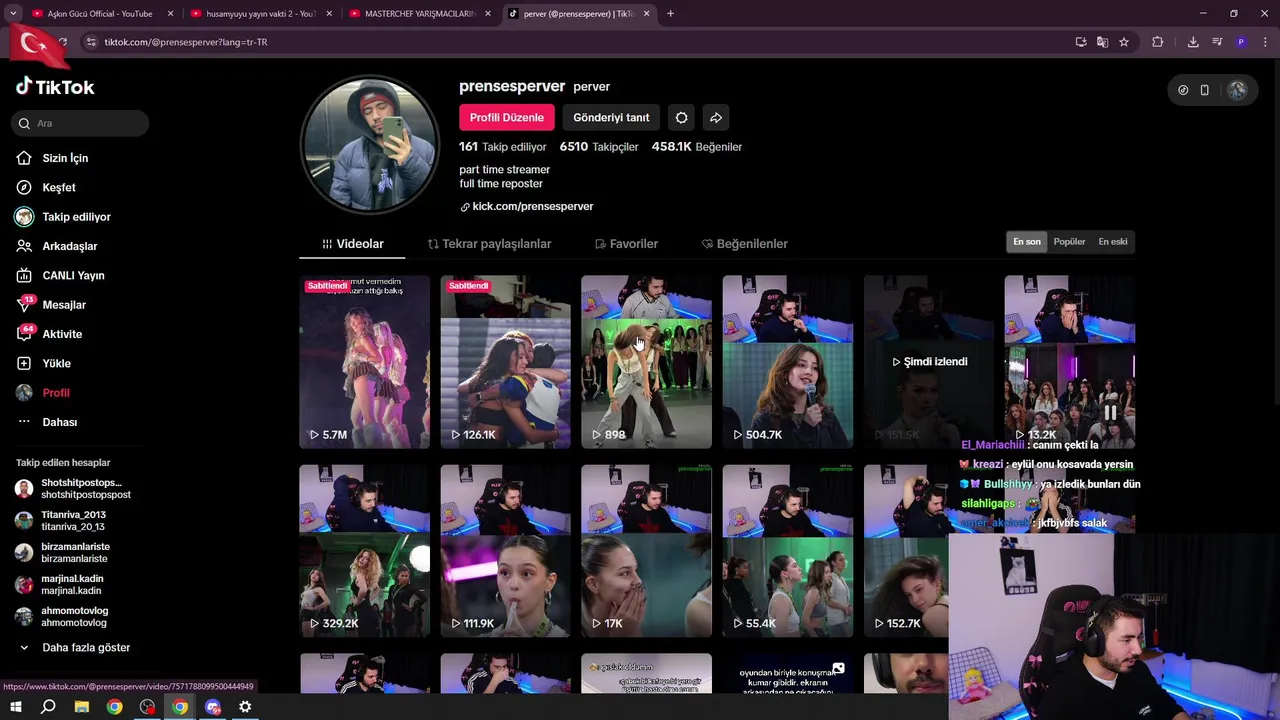Open OBS Studio from the taskbar
The height and width of the screenshot is (720, 1280).
tap(148, 707)
